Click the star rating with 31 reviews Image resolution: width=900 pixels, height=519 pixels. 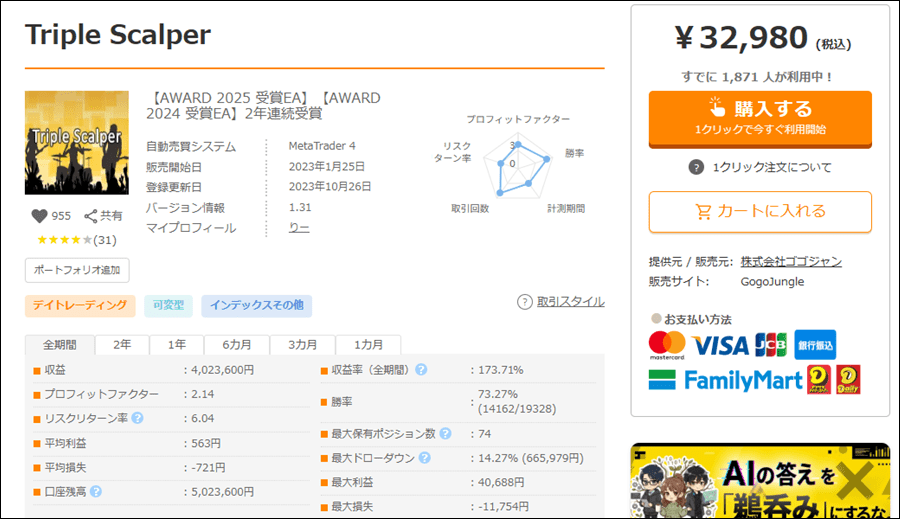pos(76,240)
